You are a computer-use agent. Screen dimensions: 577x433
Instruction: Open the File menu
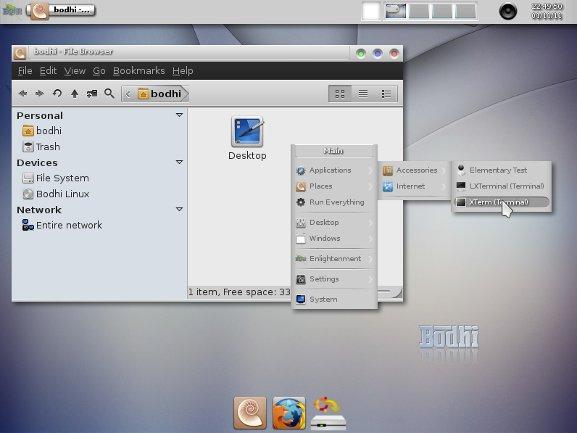pos(25,71)
